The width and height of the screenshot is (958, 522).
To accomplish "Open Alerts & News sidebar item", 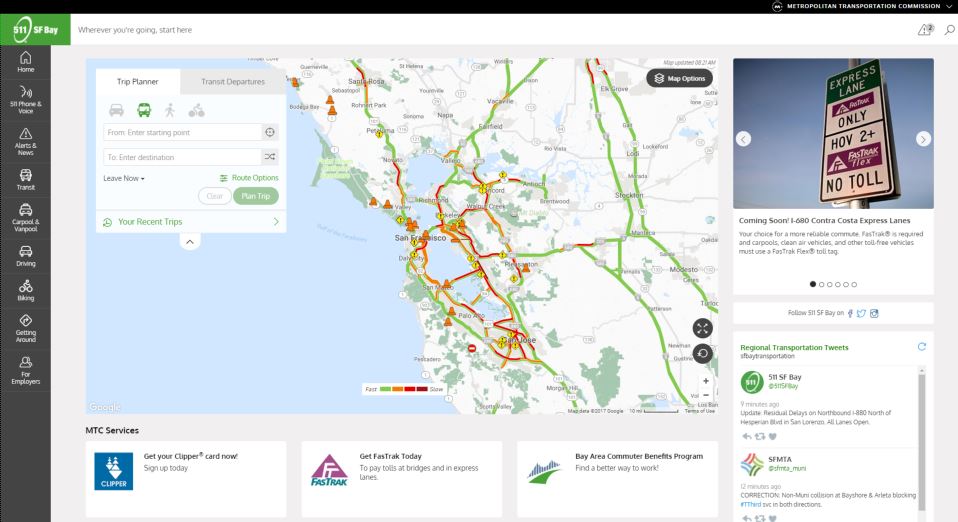I will click(25, 141).
